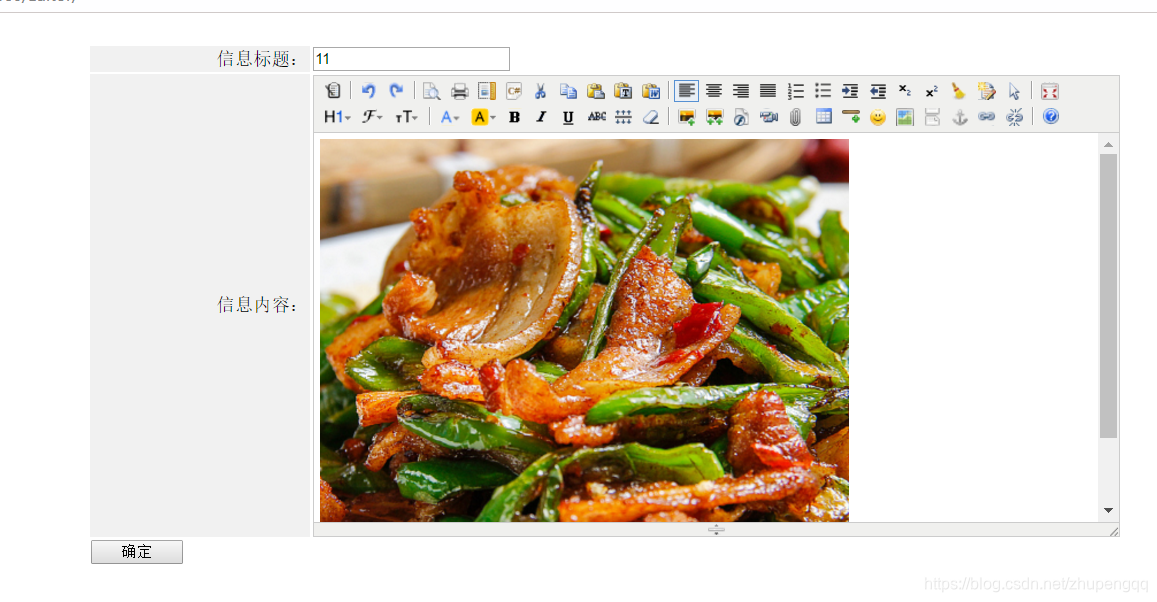The image size is (1157, 602).
Task: Focus the 信息标题 title input field
Action: [x=411, y=59]
